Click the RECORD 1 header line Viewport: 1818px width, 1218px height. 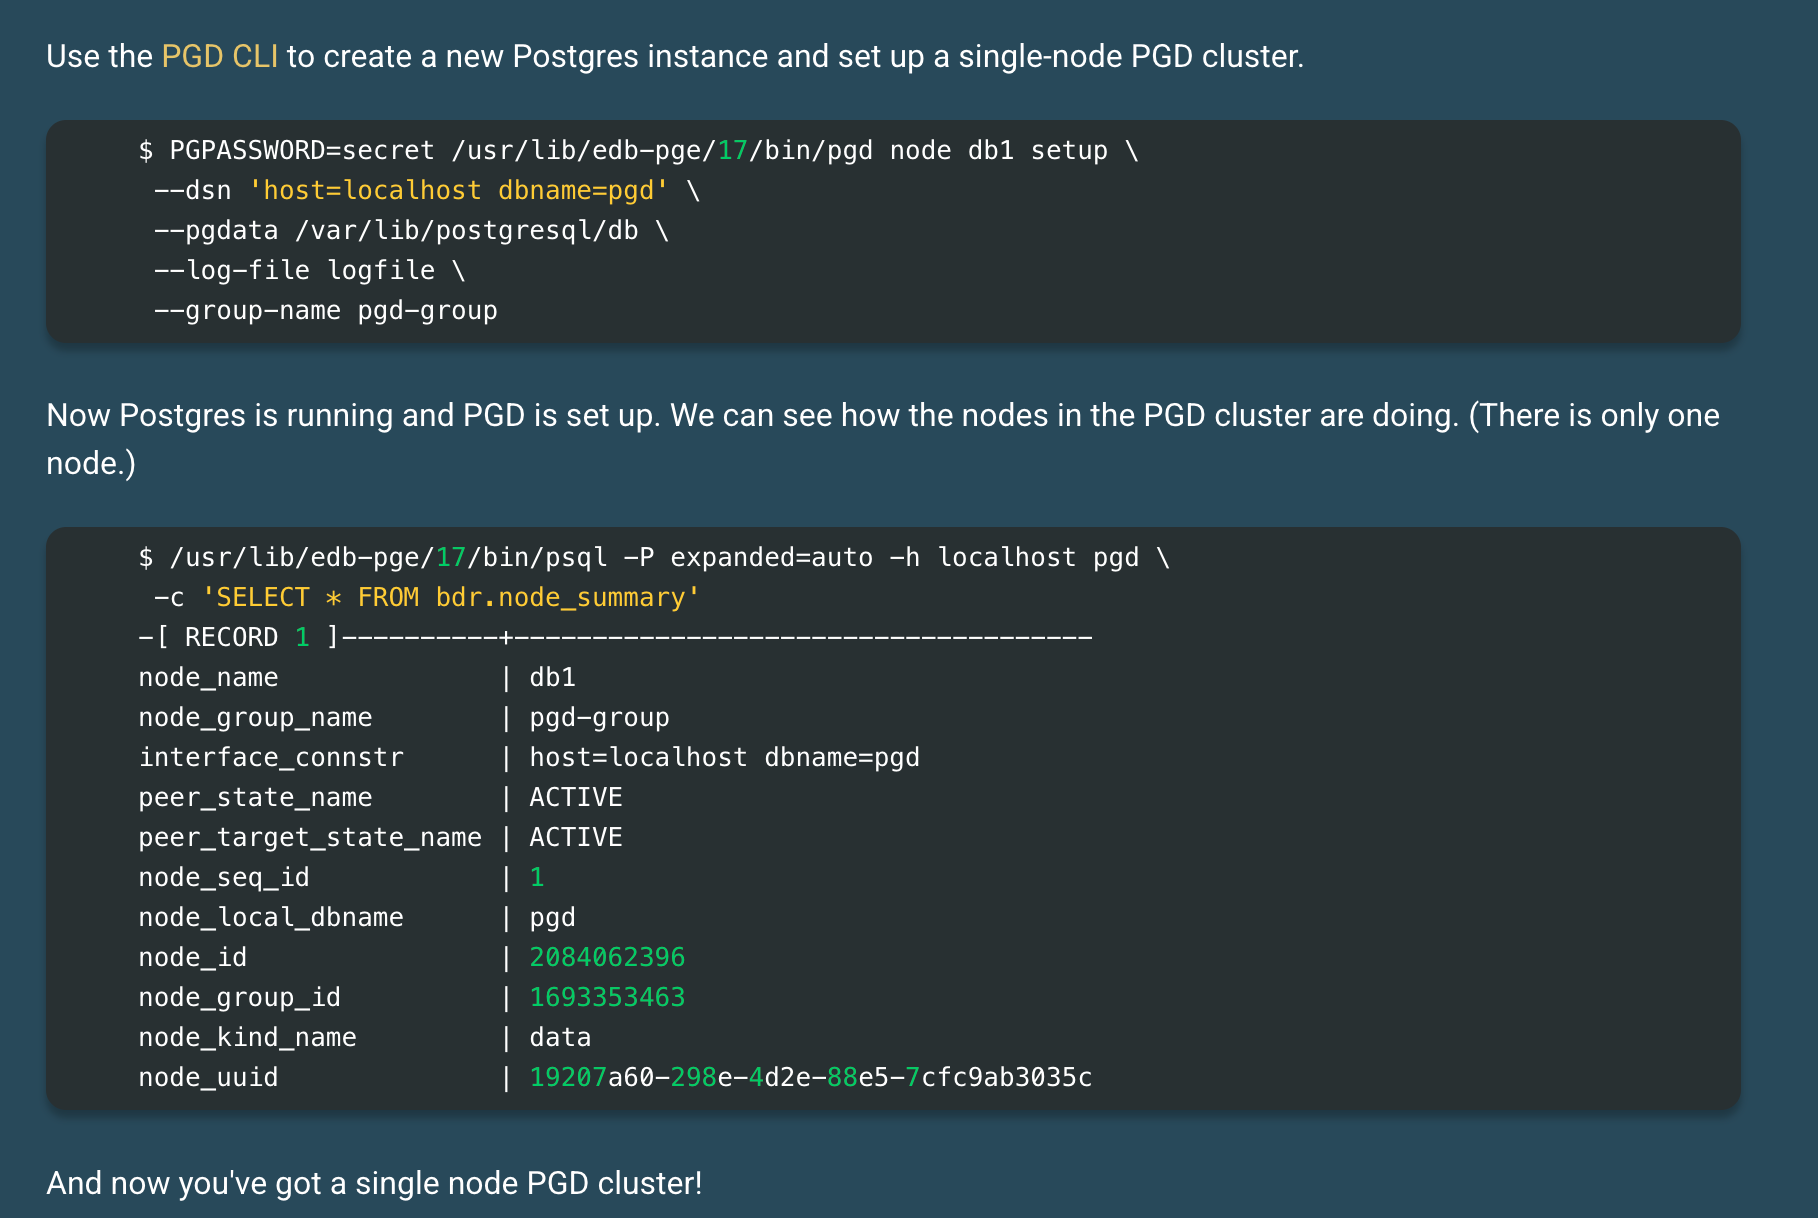coord(615,637)
